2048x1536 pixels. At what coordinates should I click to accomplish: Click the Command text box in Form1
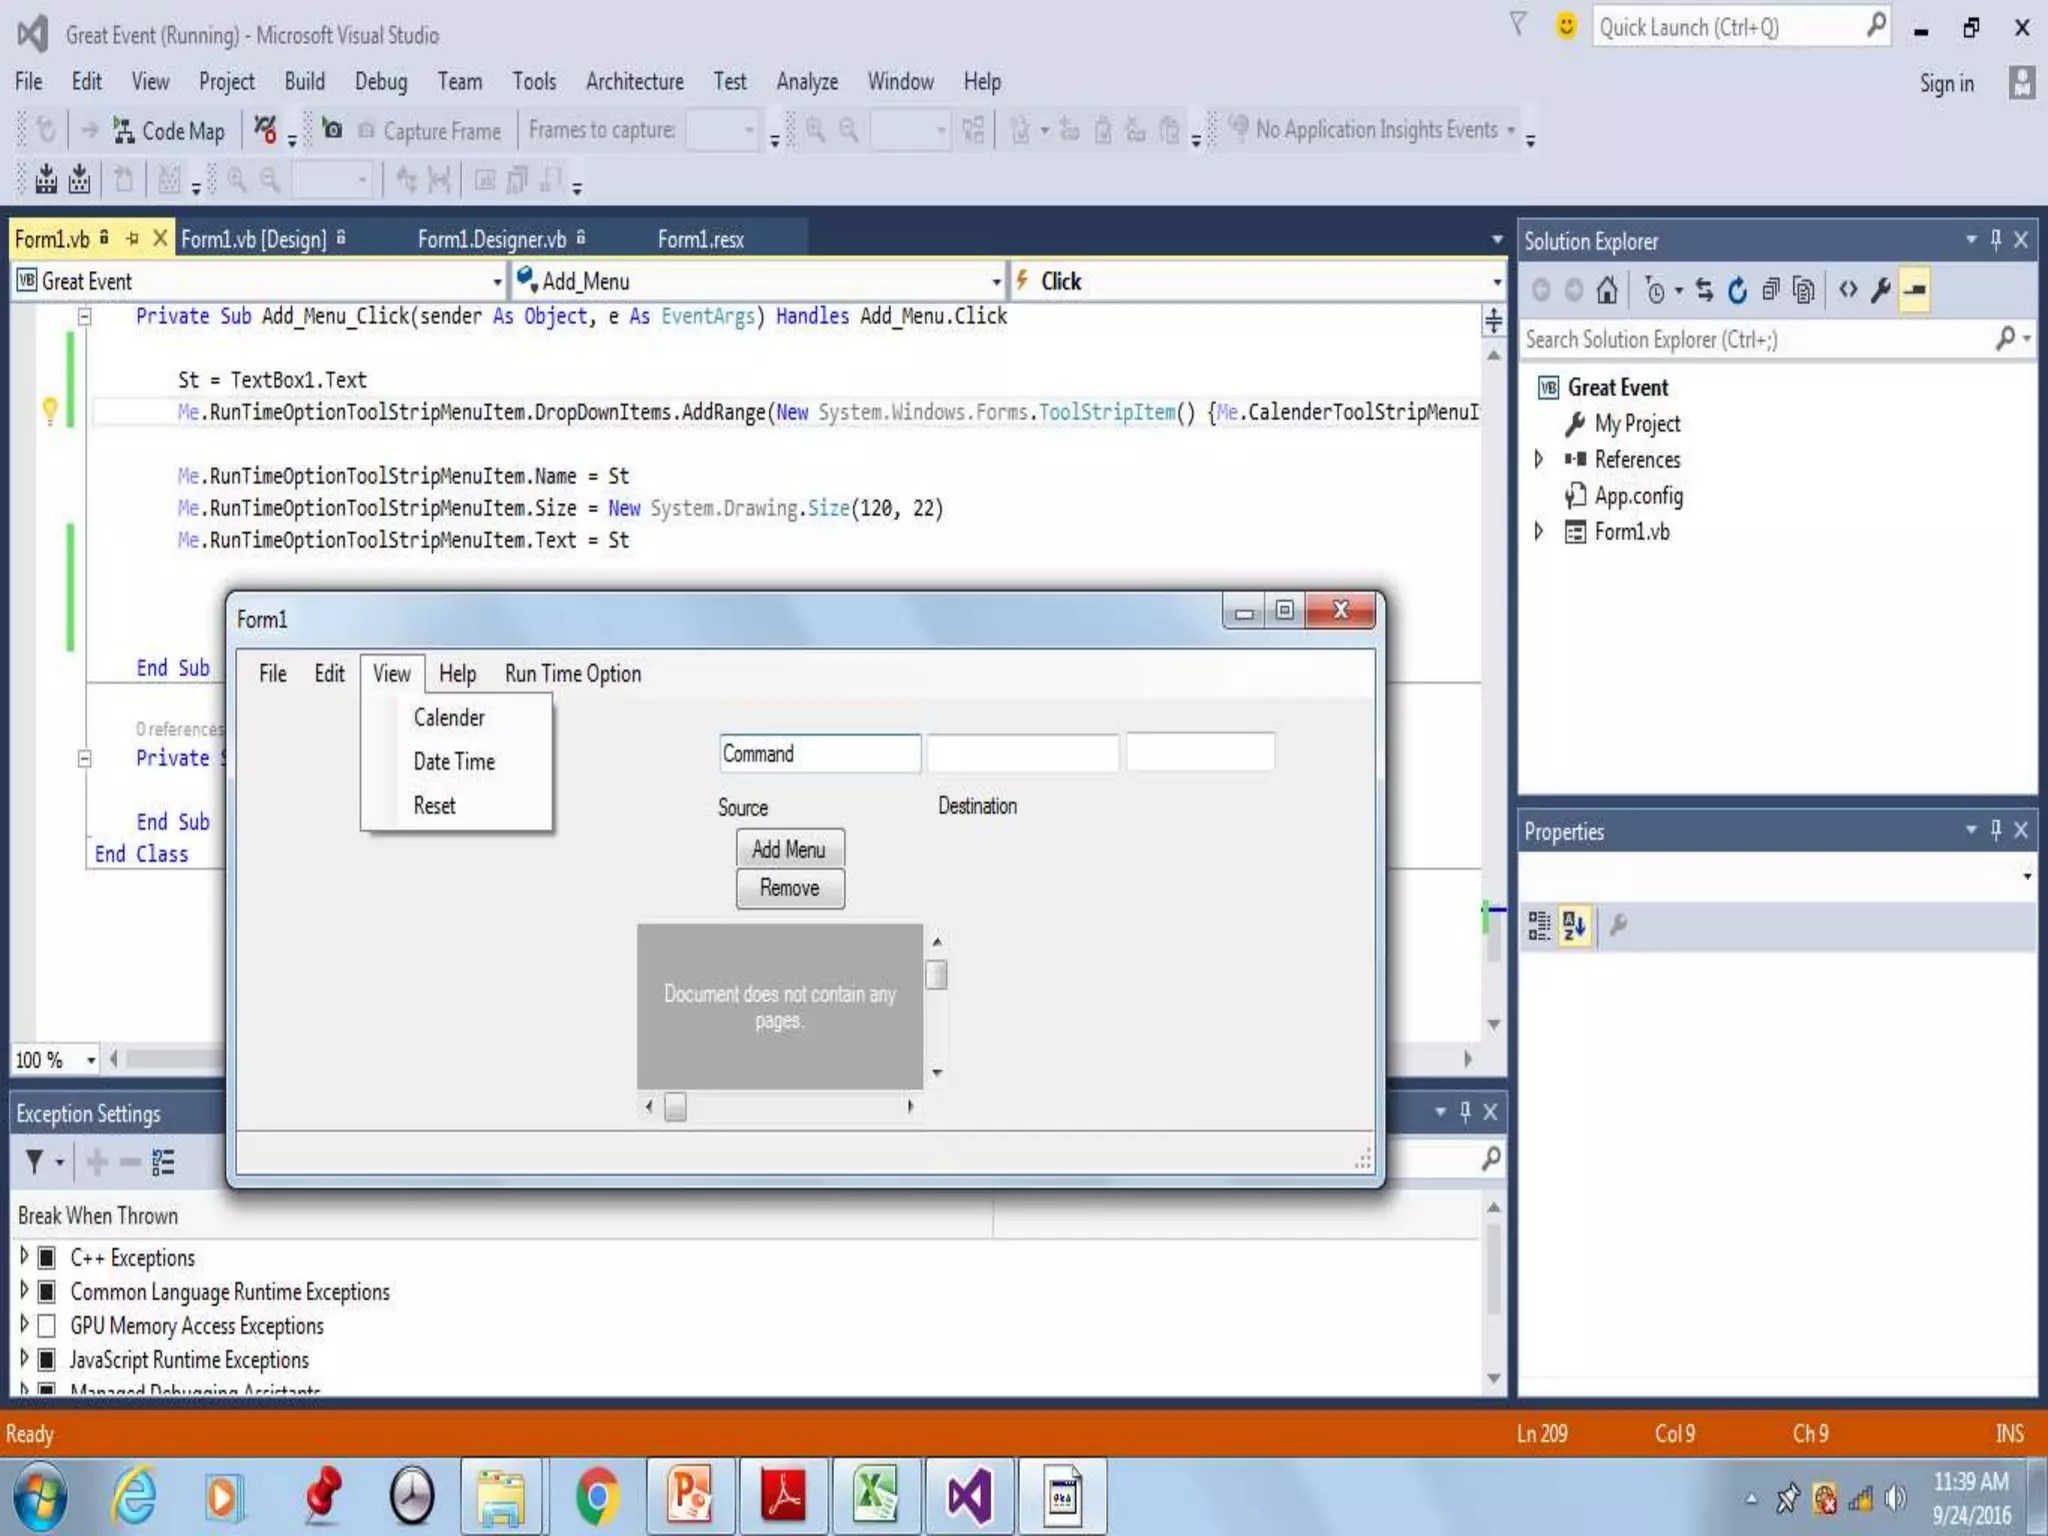click(819, 754)
